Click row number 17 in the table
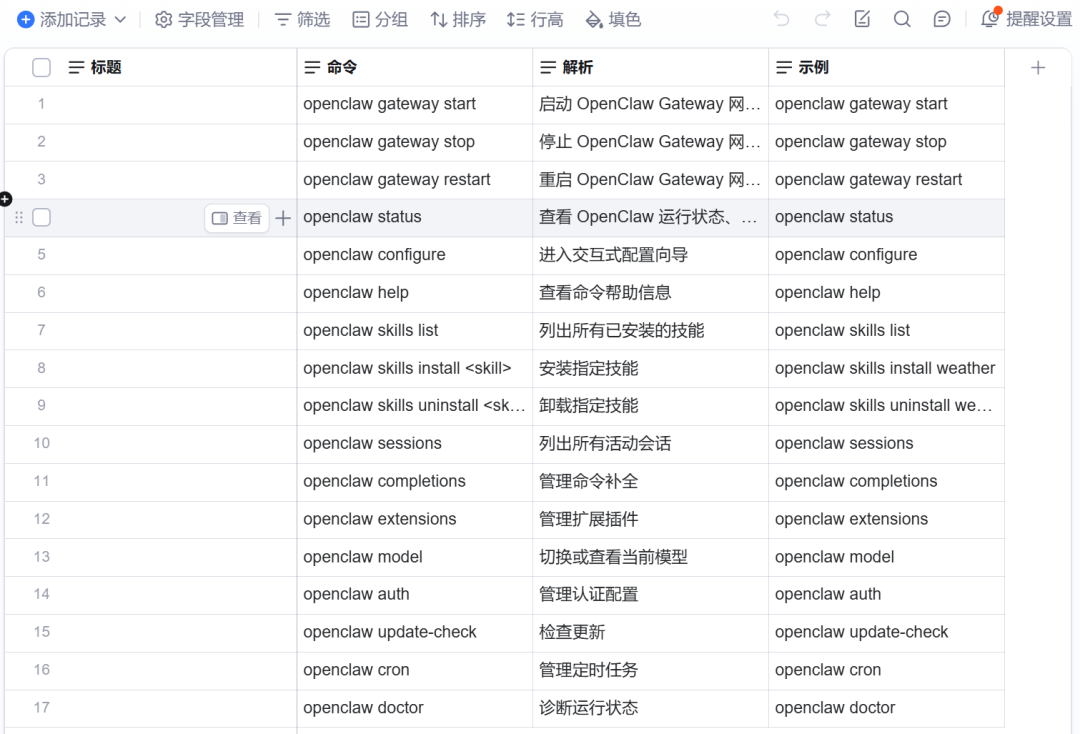This screenshot has width=1080, height=734. [x=41, y=709]
